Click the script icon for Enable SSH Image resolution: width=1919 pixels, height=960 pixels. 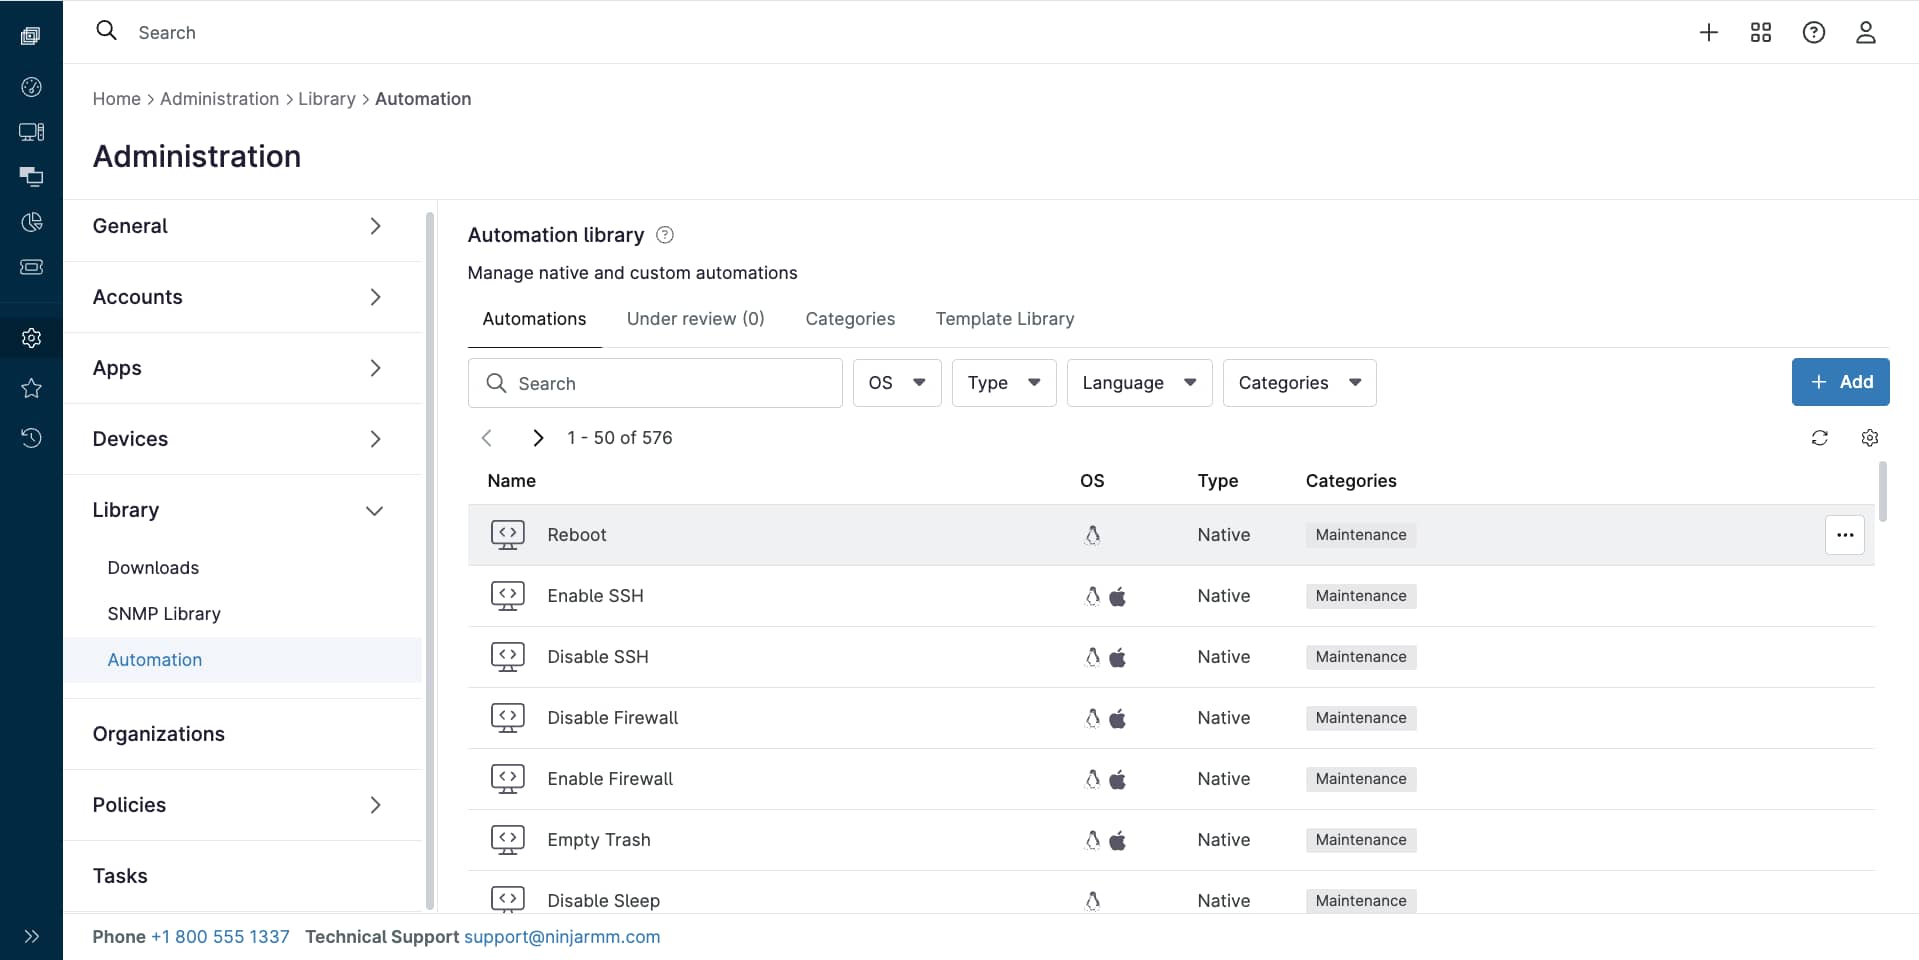(x=508, y=596)
